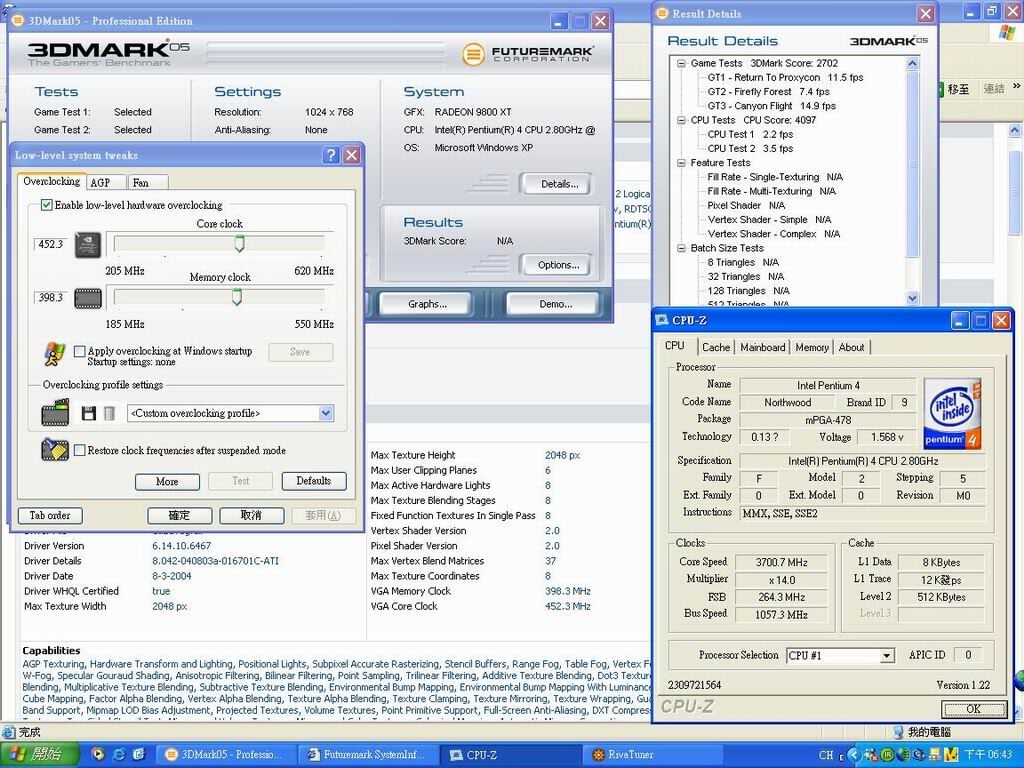Image resolution: width=1024 pixels, height=768 pixels.
Task: Collapse the Game Tests tree node
Action: [x=682, y=63]
